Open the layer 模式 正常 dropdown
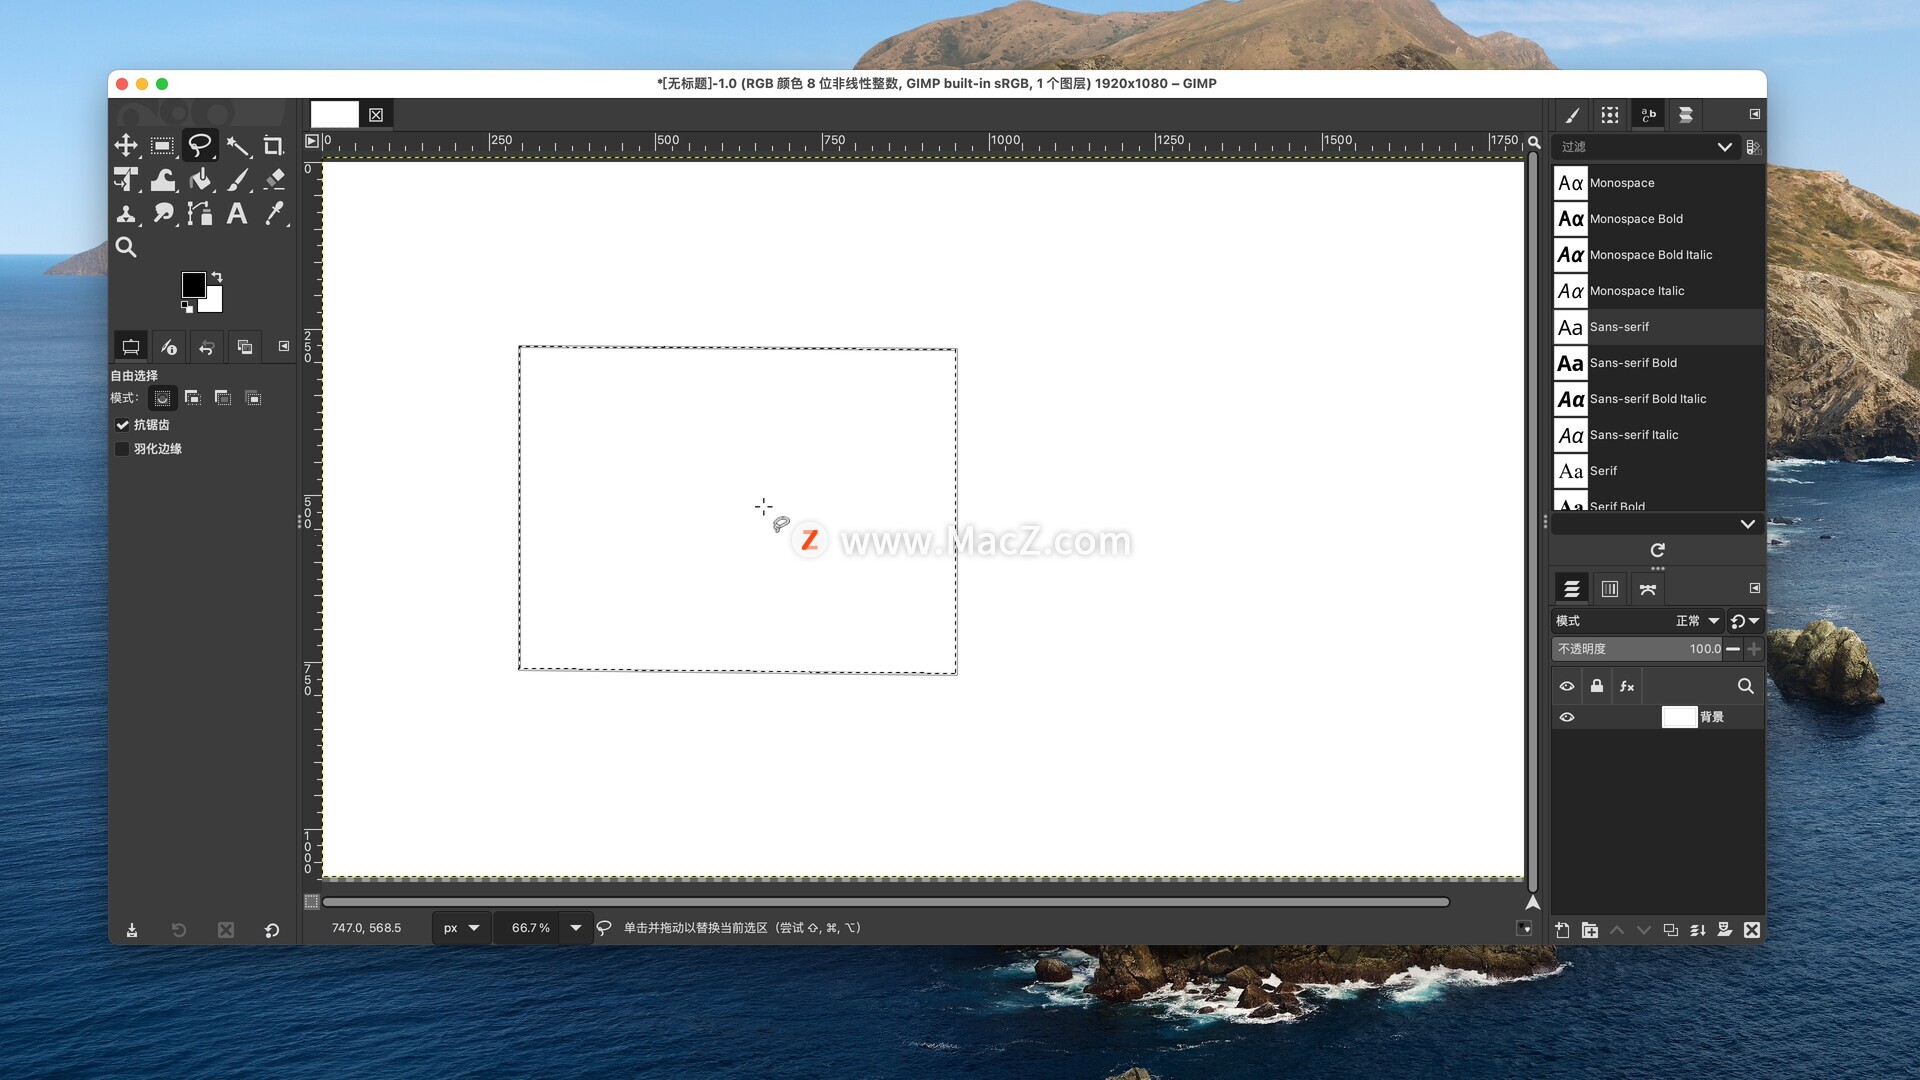The width and height of the screenshot is (1920, 1080). click(1698, 621)
